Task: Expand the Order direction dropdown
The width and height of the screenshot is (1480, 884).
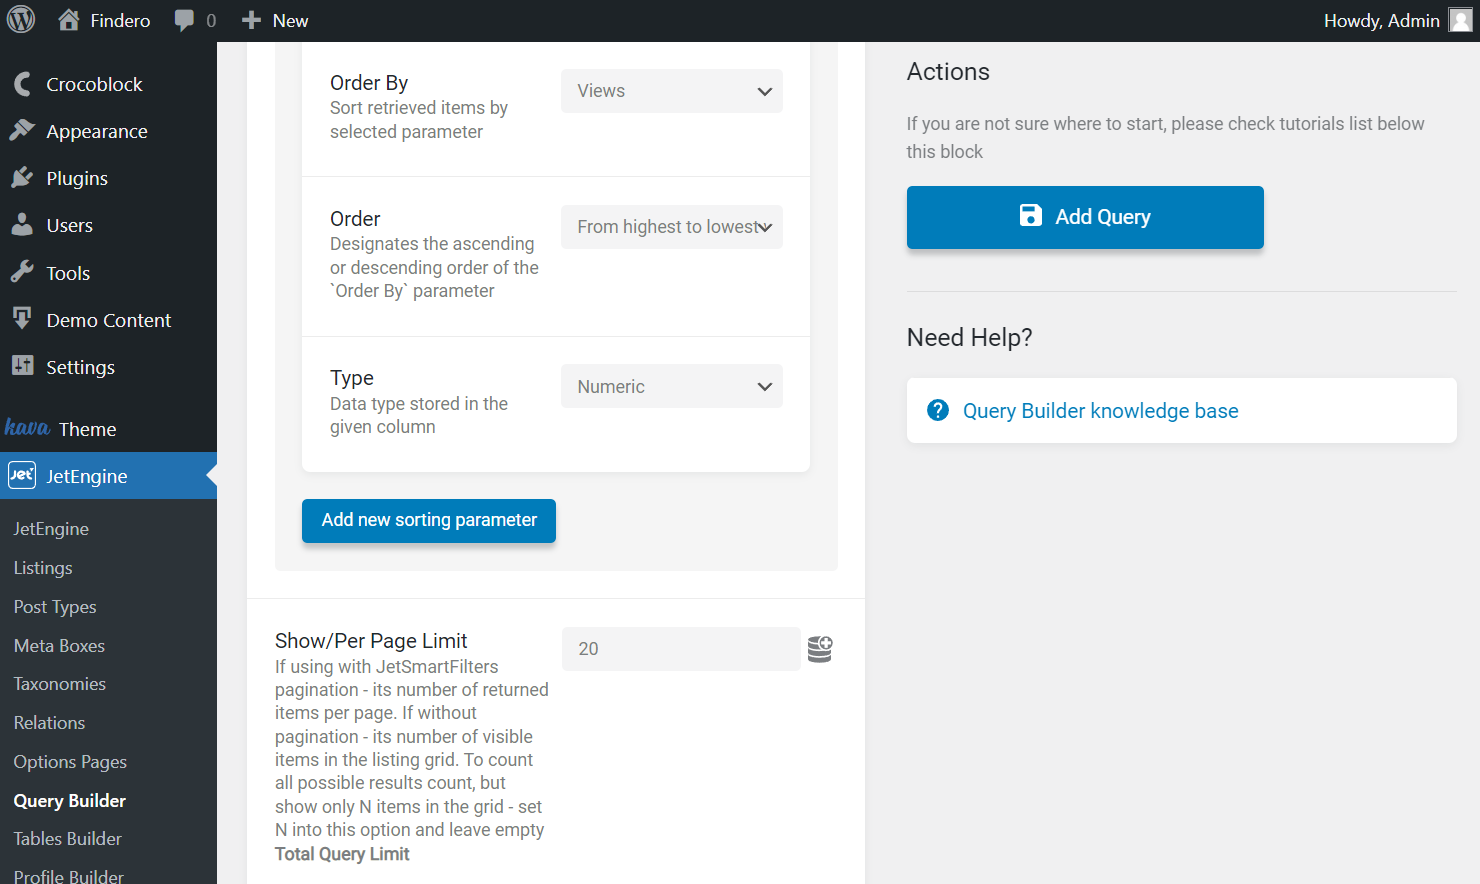Action: [671, 227]
